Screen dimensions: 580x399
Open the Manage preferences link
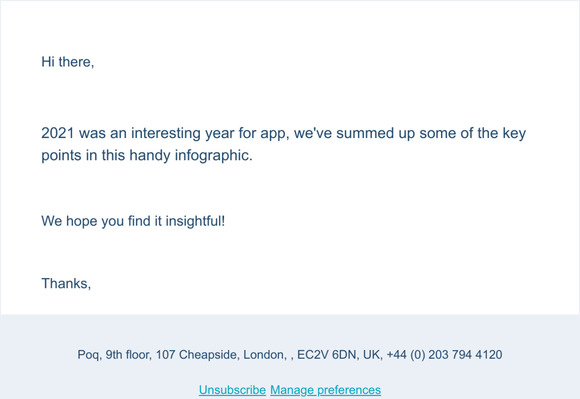point(326,390)
